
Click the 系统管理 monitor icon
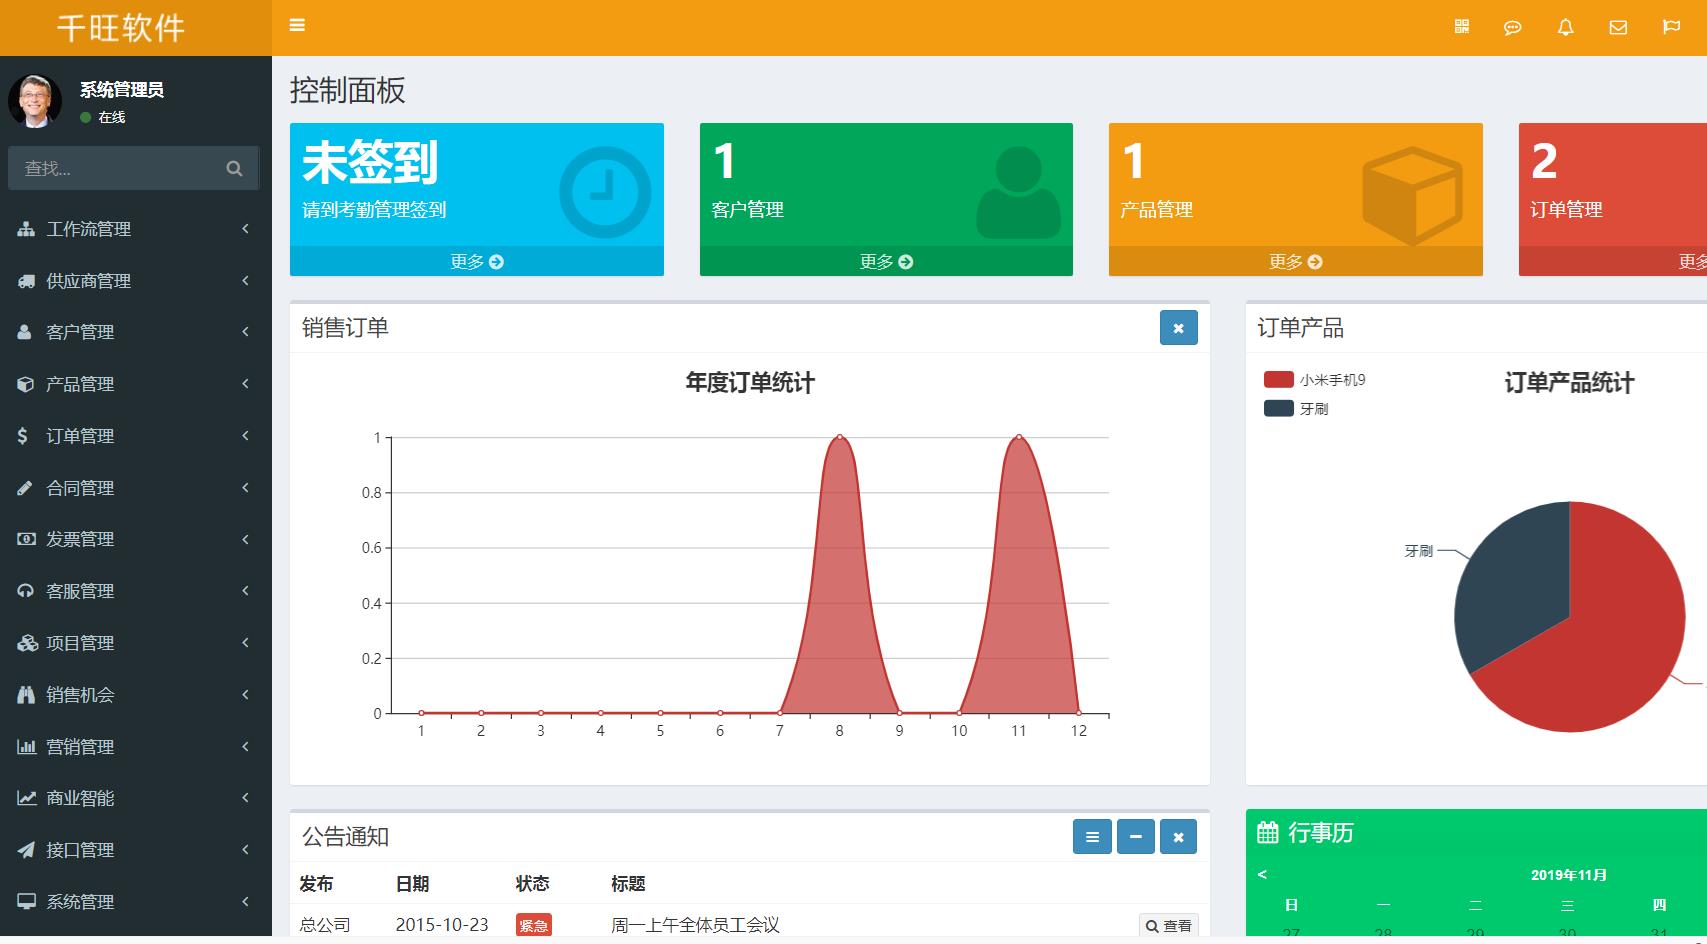tap(26, 902)
